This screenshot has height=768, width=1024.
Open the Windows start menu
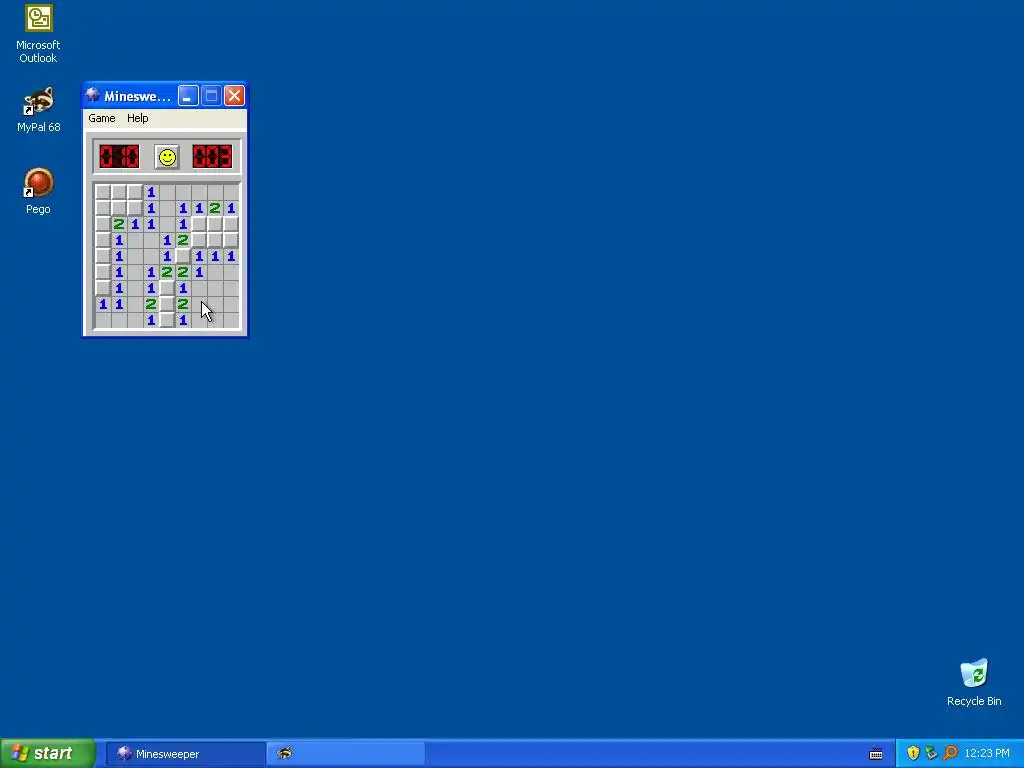point(48,754)
